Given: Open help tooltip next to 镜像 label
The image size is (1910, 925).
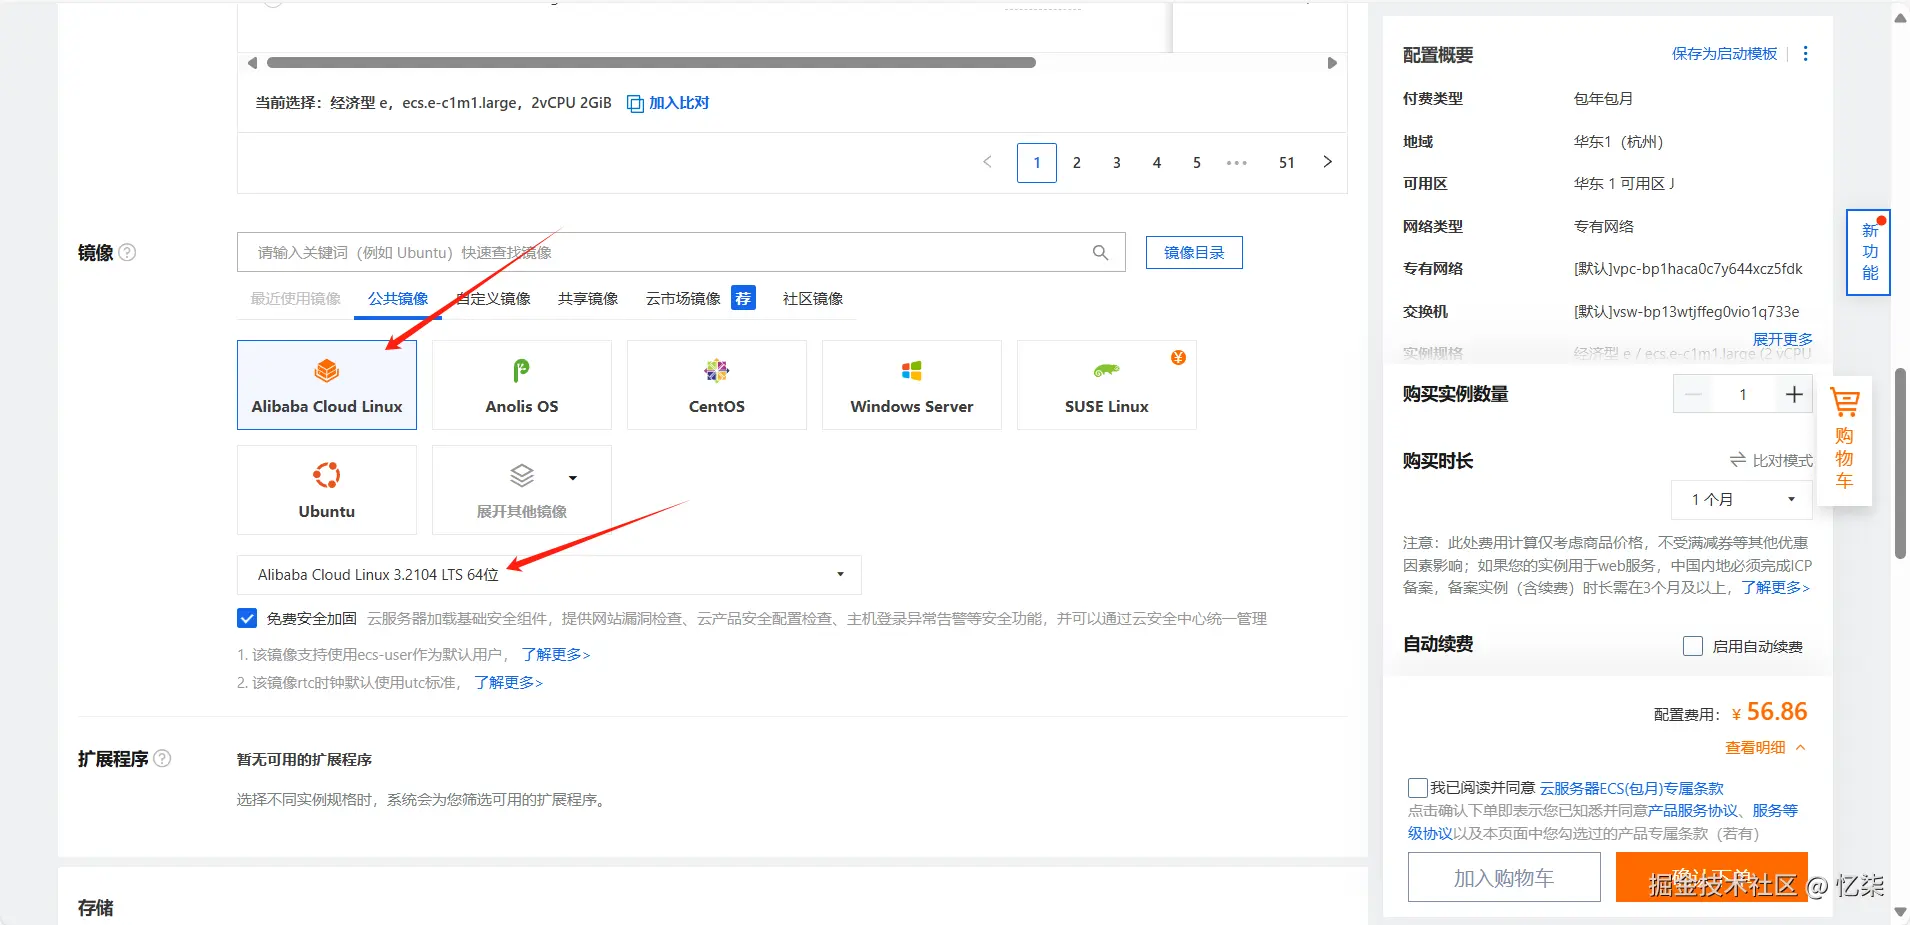Looking at the screenshot, I should click(x=127, y=253).
